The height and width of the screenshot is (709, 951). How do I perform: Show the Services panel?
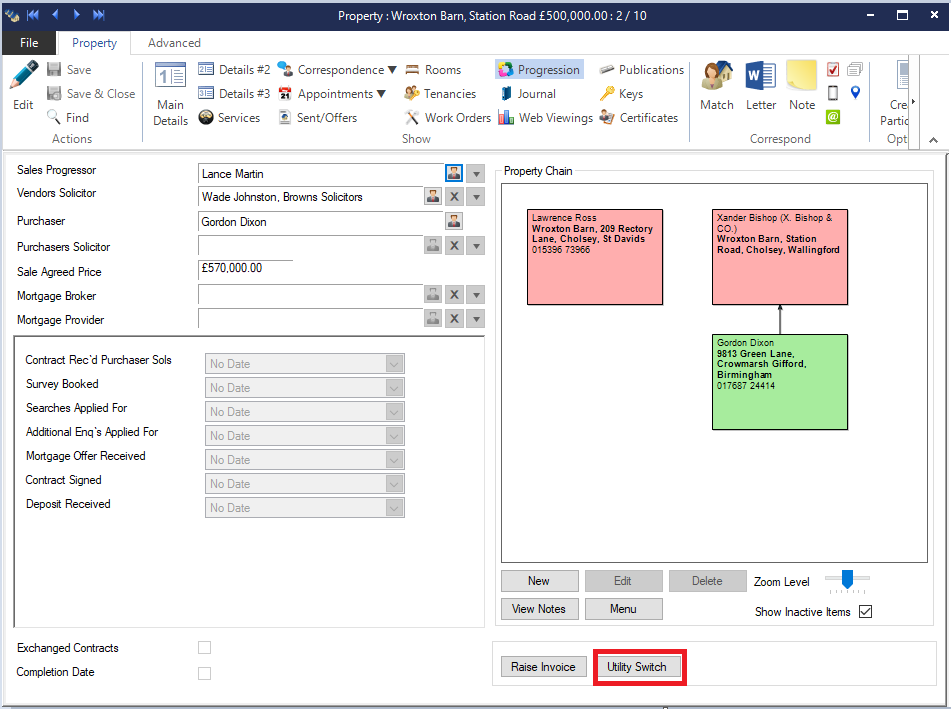click(229, 118)
